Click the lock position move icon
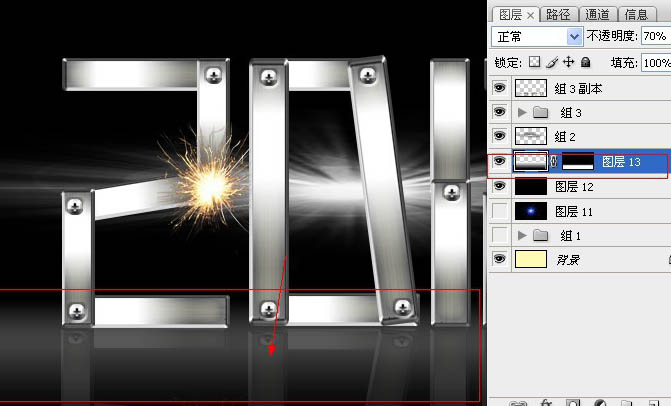This screenshot has width=671, height=406. point(567,62)
